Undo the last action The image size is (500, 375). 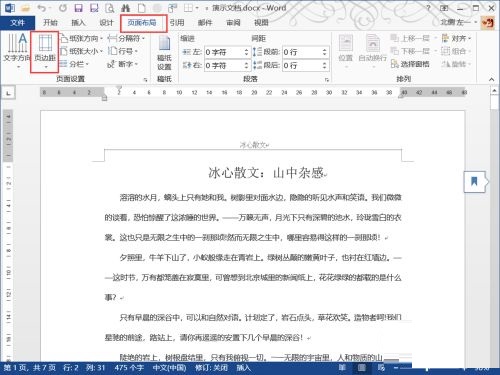41,8
